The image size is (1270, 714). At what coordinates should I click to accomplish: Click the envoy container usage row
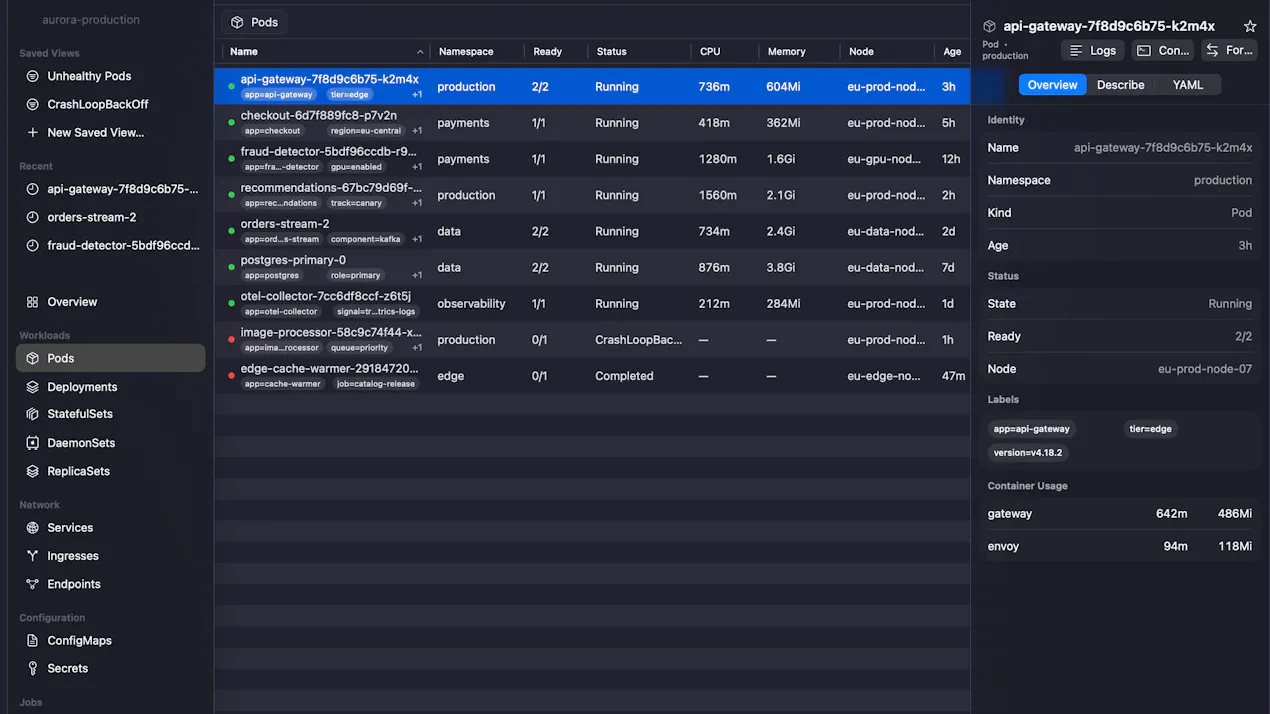pyautogui.click(x=1119, y=547)
